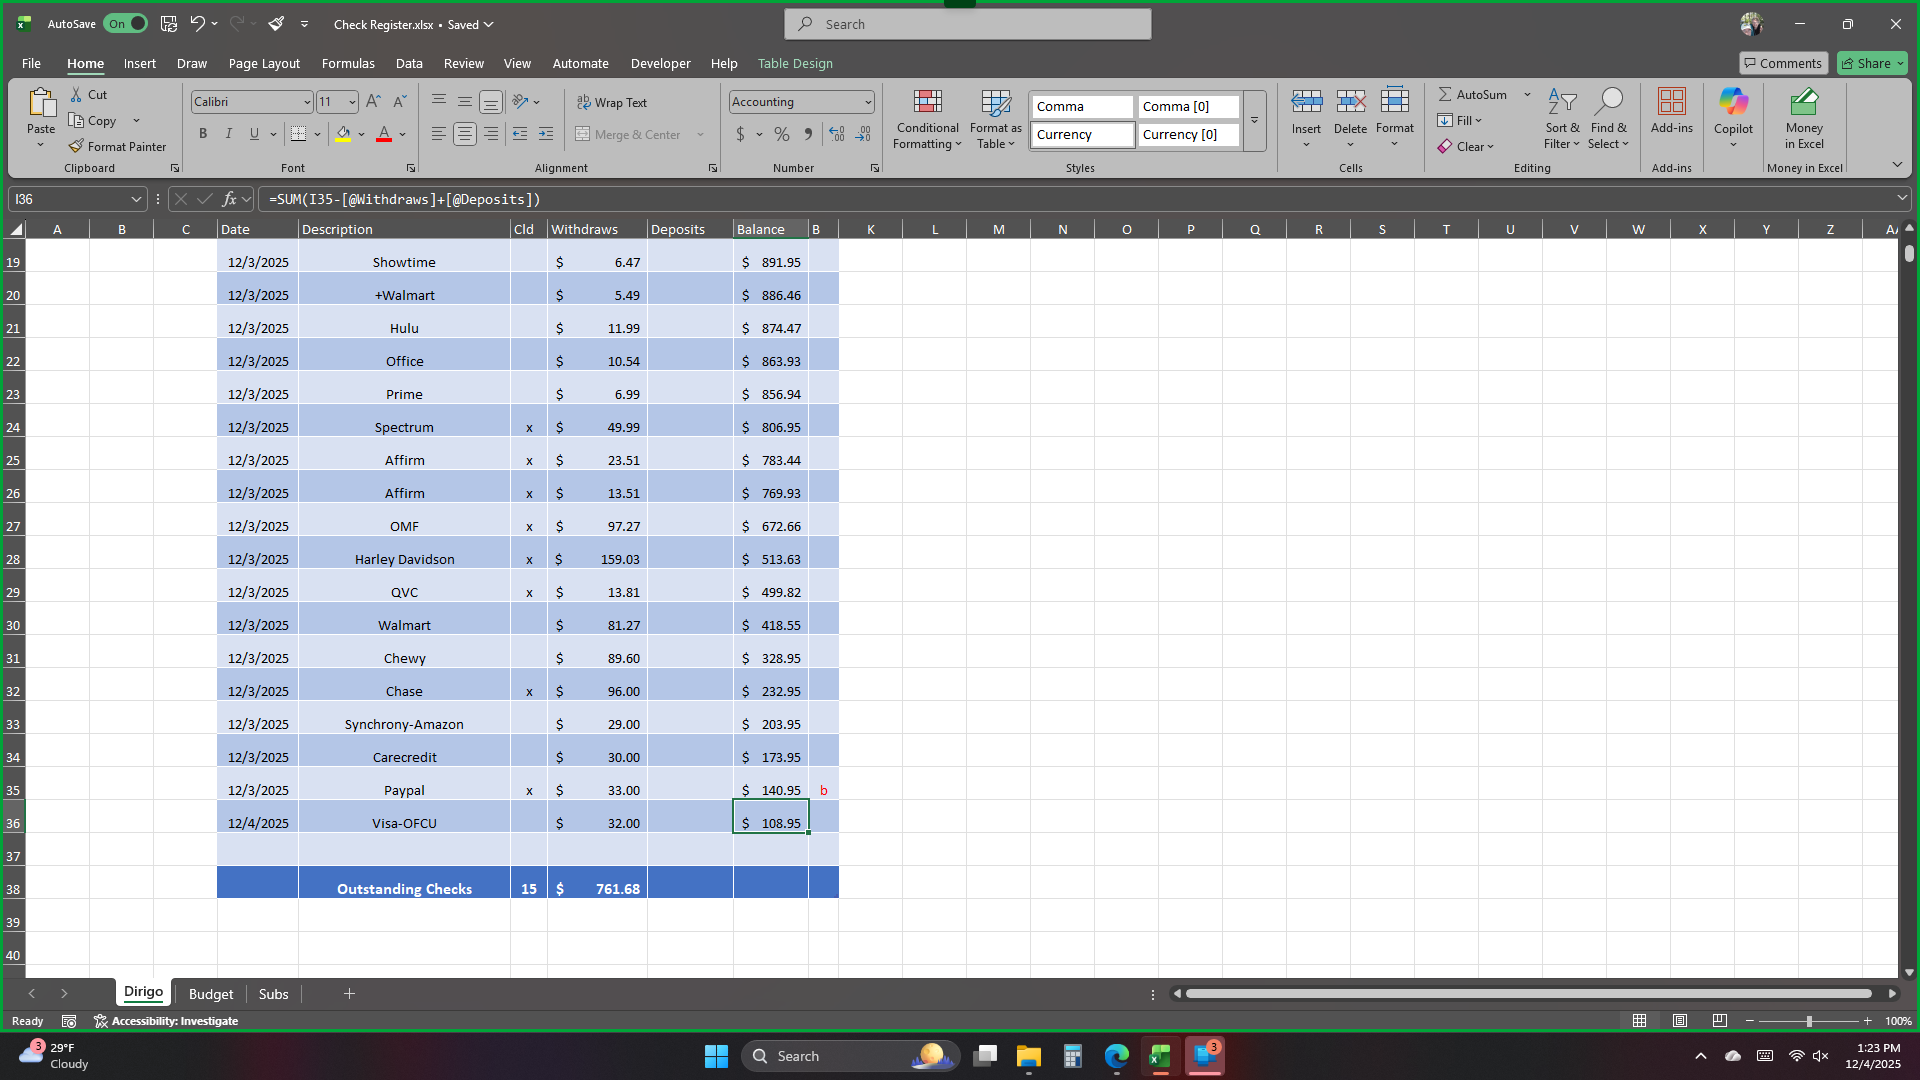Toggle Center horizontal alignment
Viewport: 1920px width, 1080px height.
pos(464,134)
